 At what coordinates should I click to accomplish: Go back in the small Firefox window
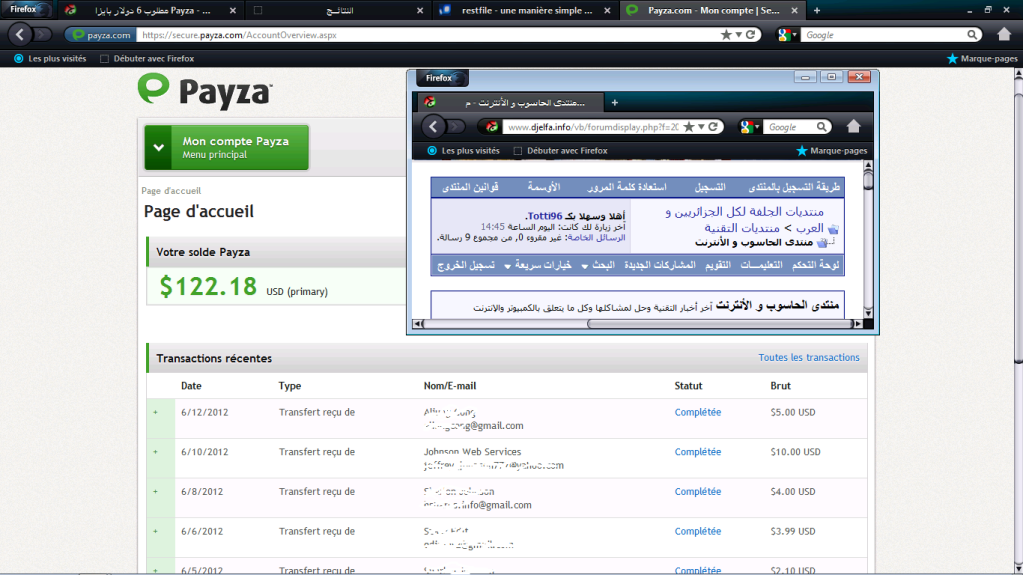433,127
